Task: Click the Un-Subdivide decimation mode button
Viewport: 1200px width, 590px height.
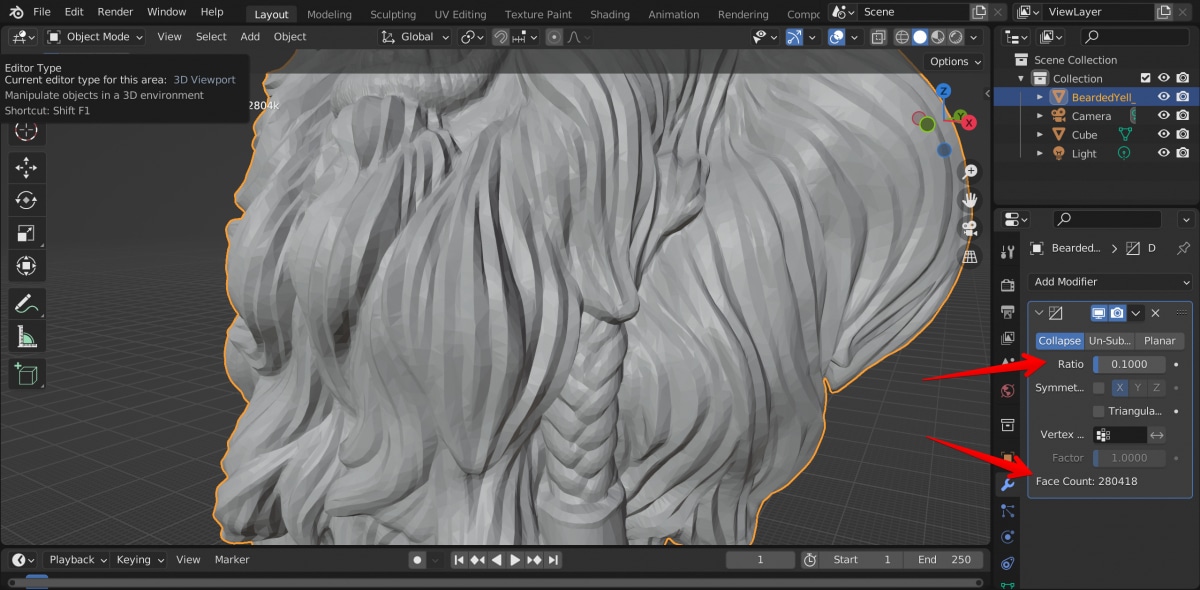Action: (1110, 340)
